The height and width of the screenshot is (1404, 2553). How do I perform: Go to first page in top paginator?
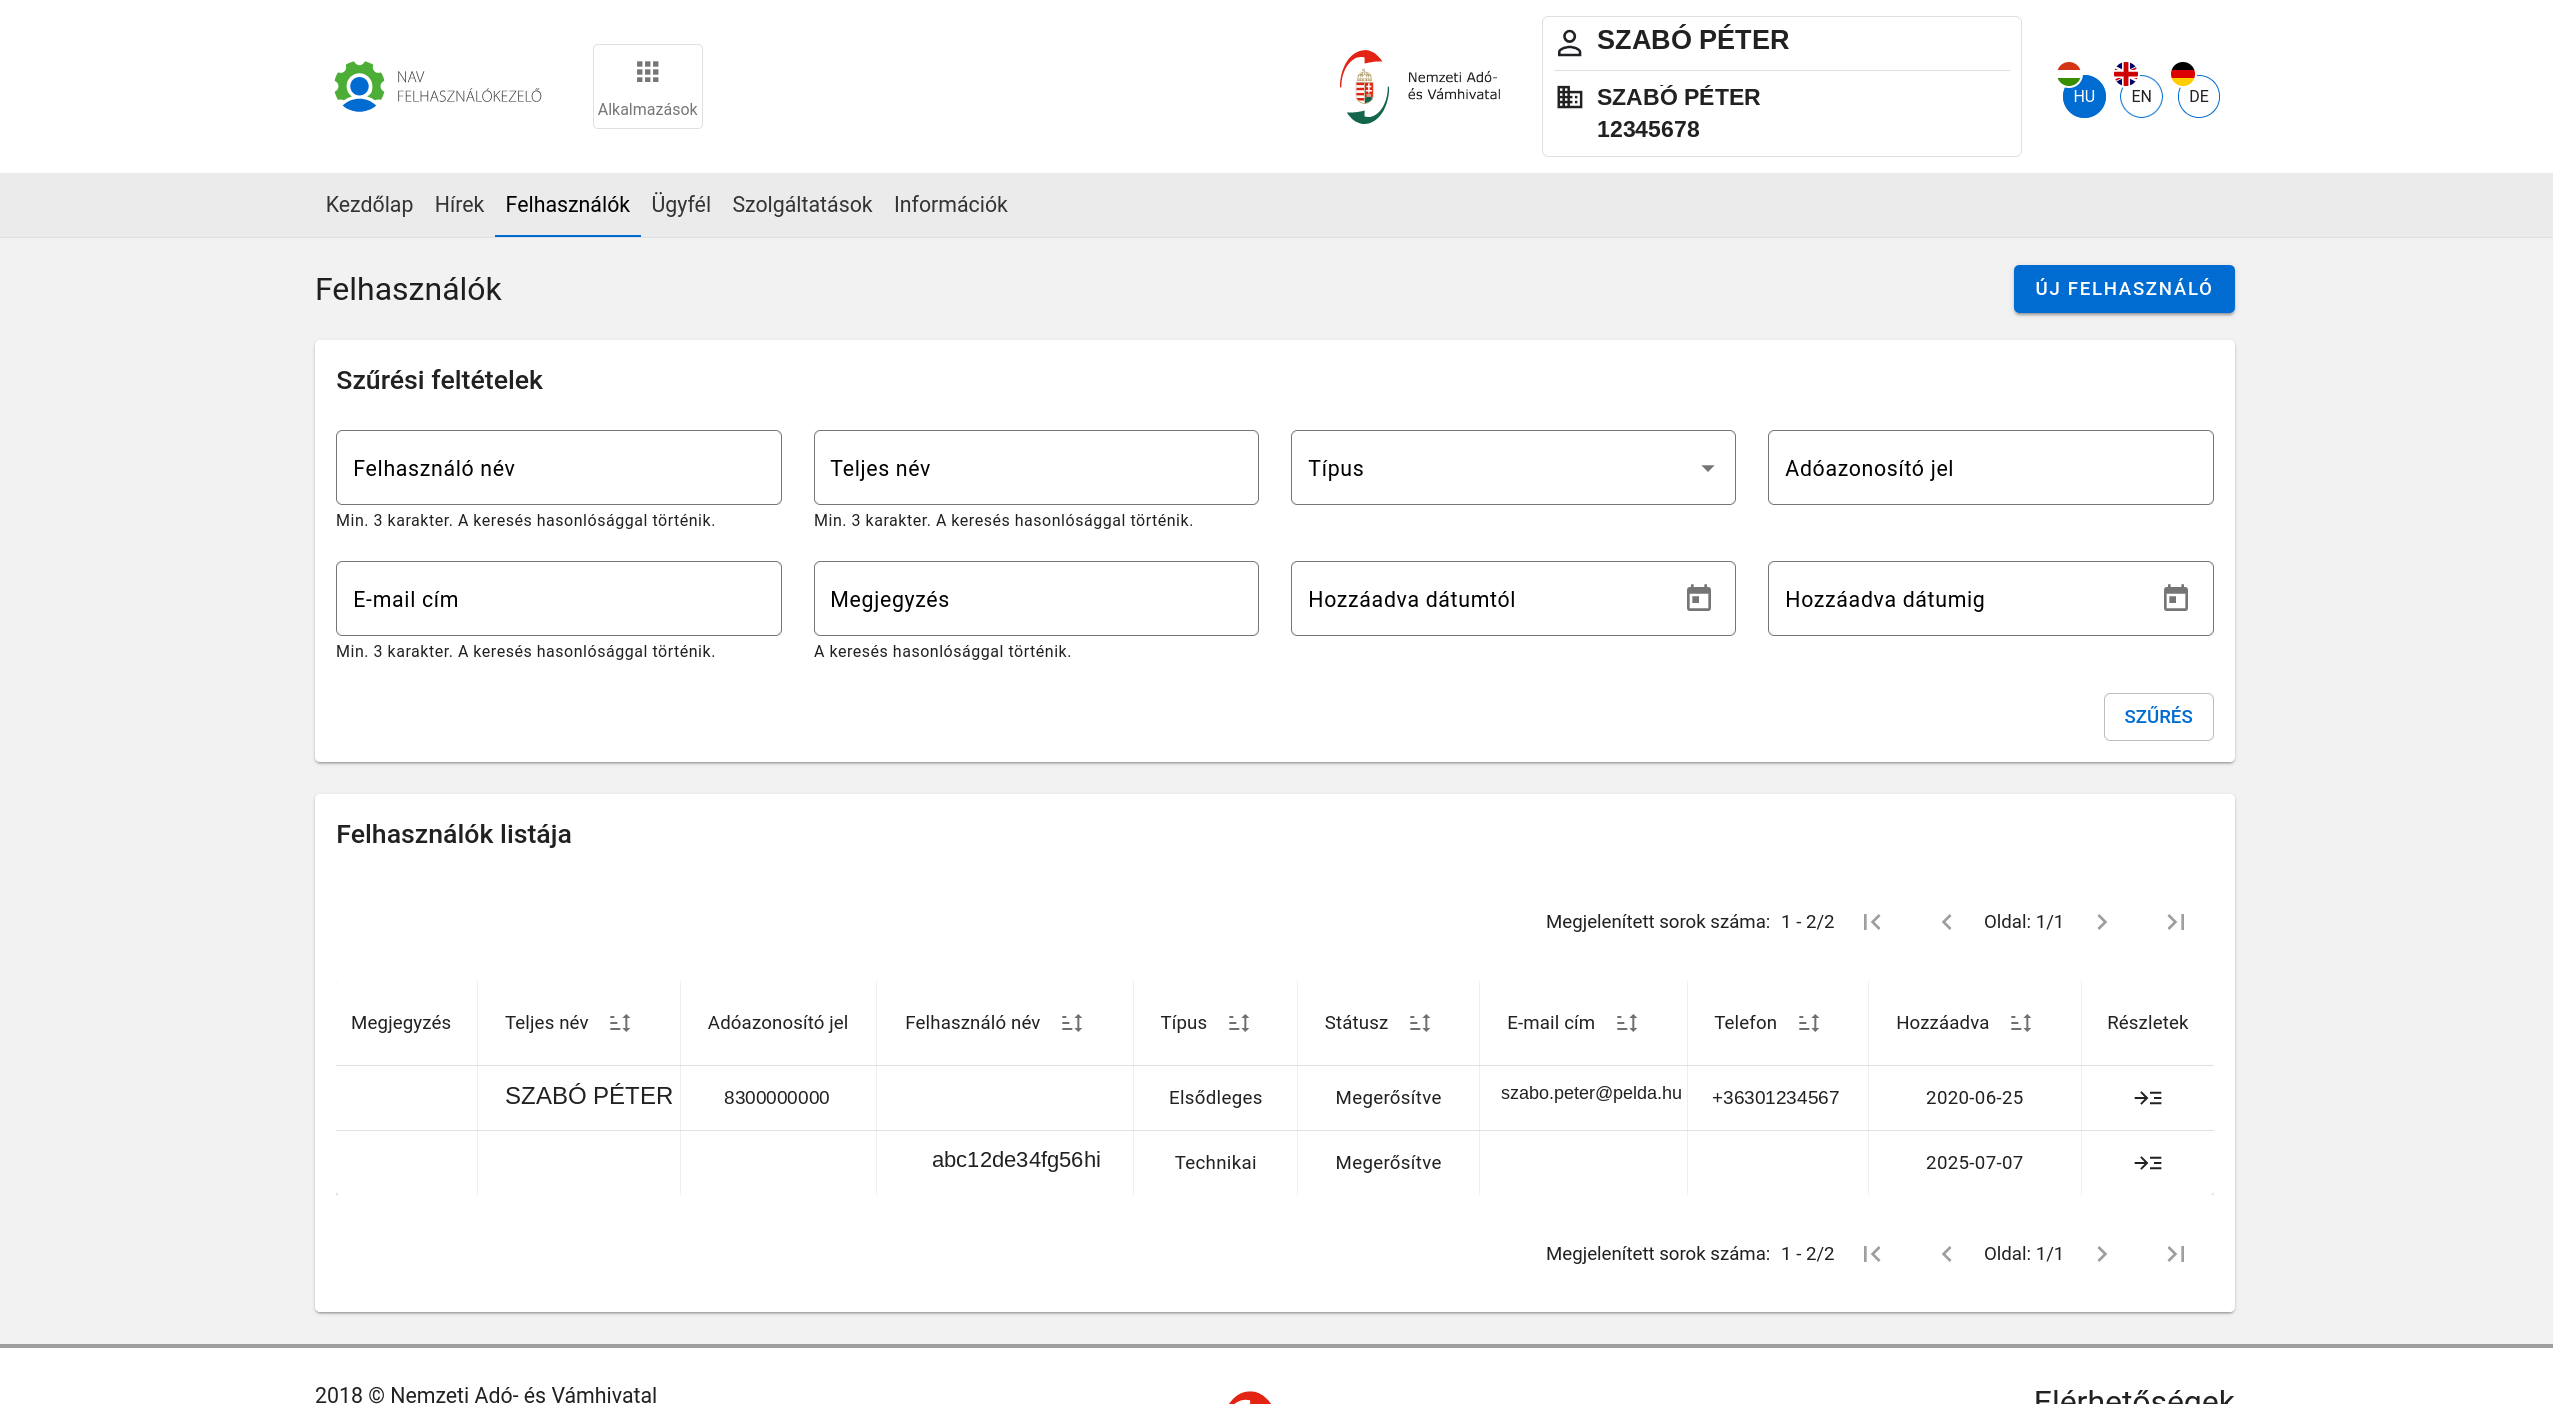1872,922
